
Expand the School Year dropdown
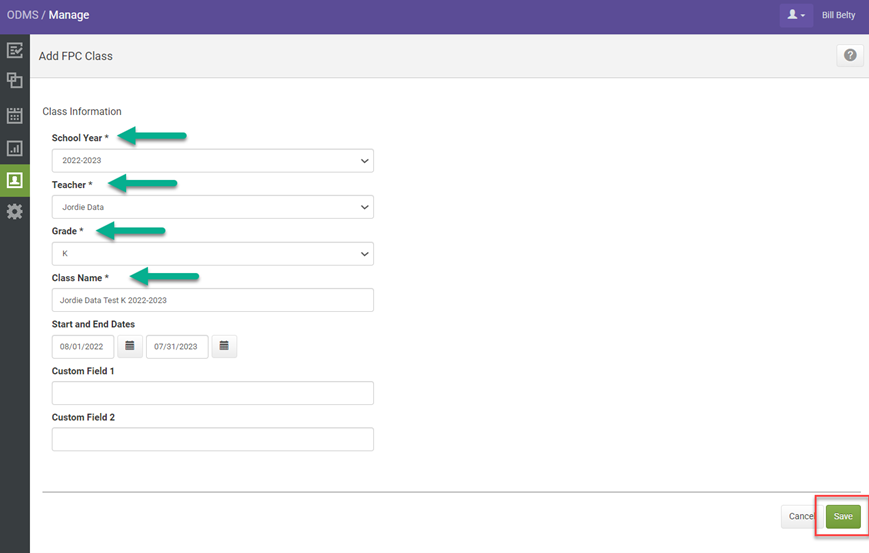212,160
